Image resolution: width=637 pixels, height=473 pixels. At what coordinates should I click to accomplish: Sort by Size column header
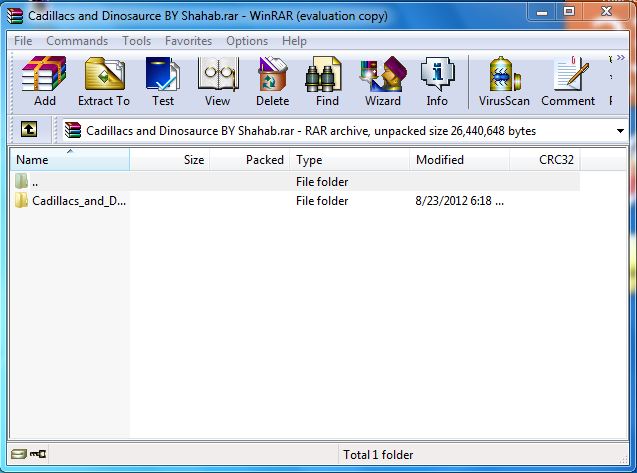tap(170, 160)
